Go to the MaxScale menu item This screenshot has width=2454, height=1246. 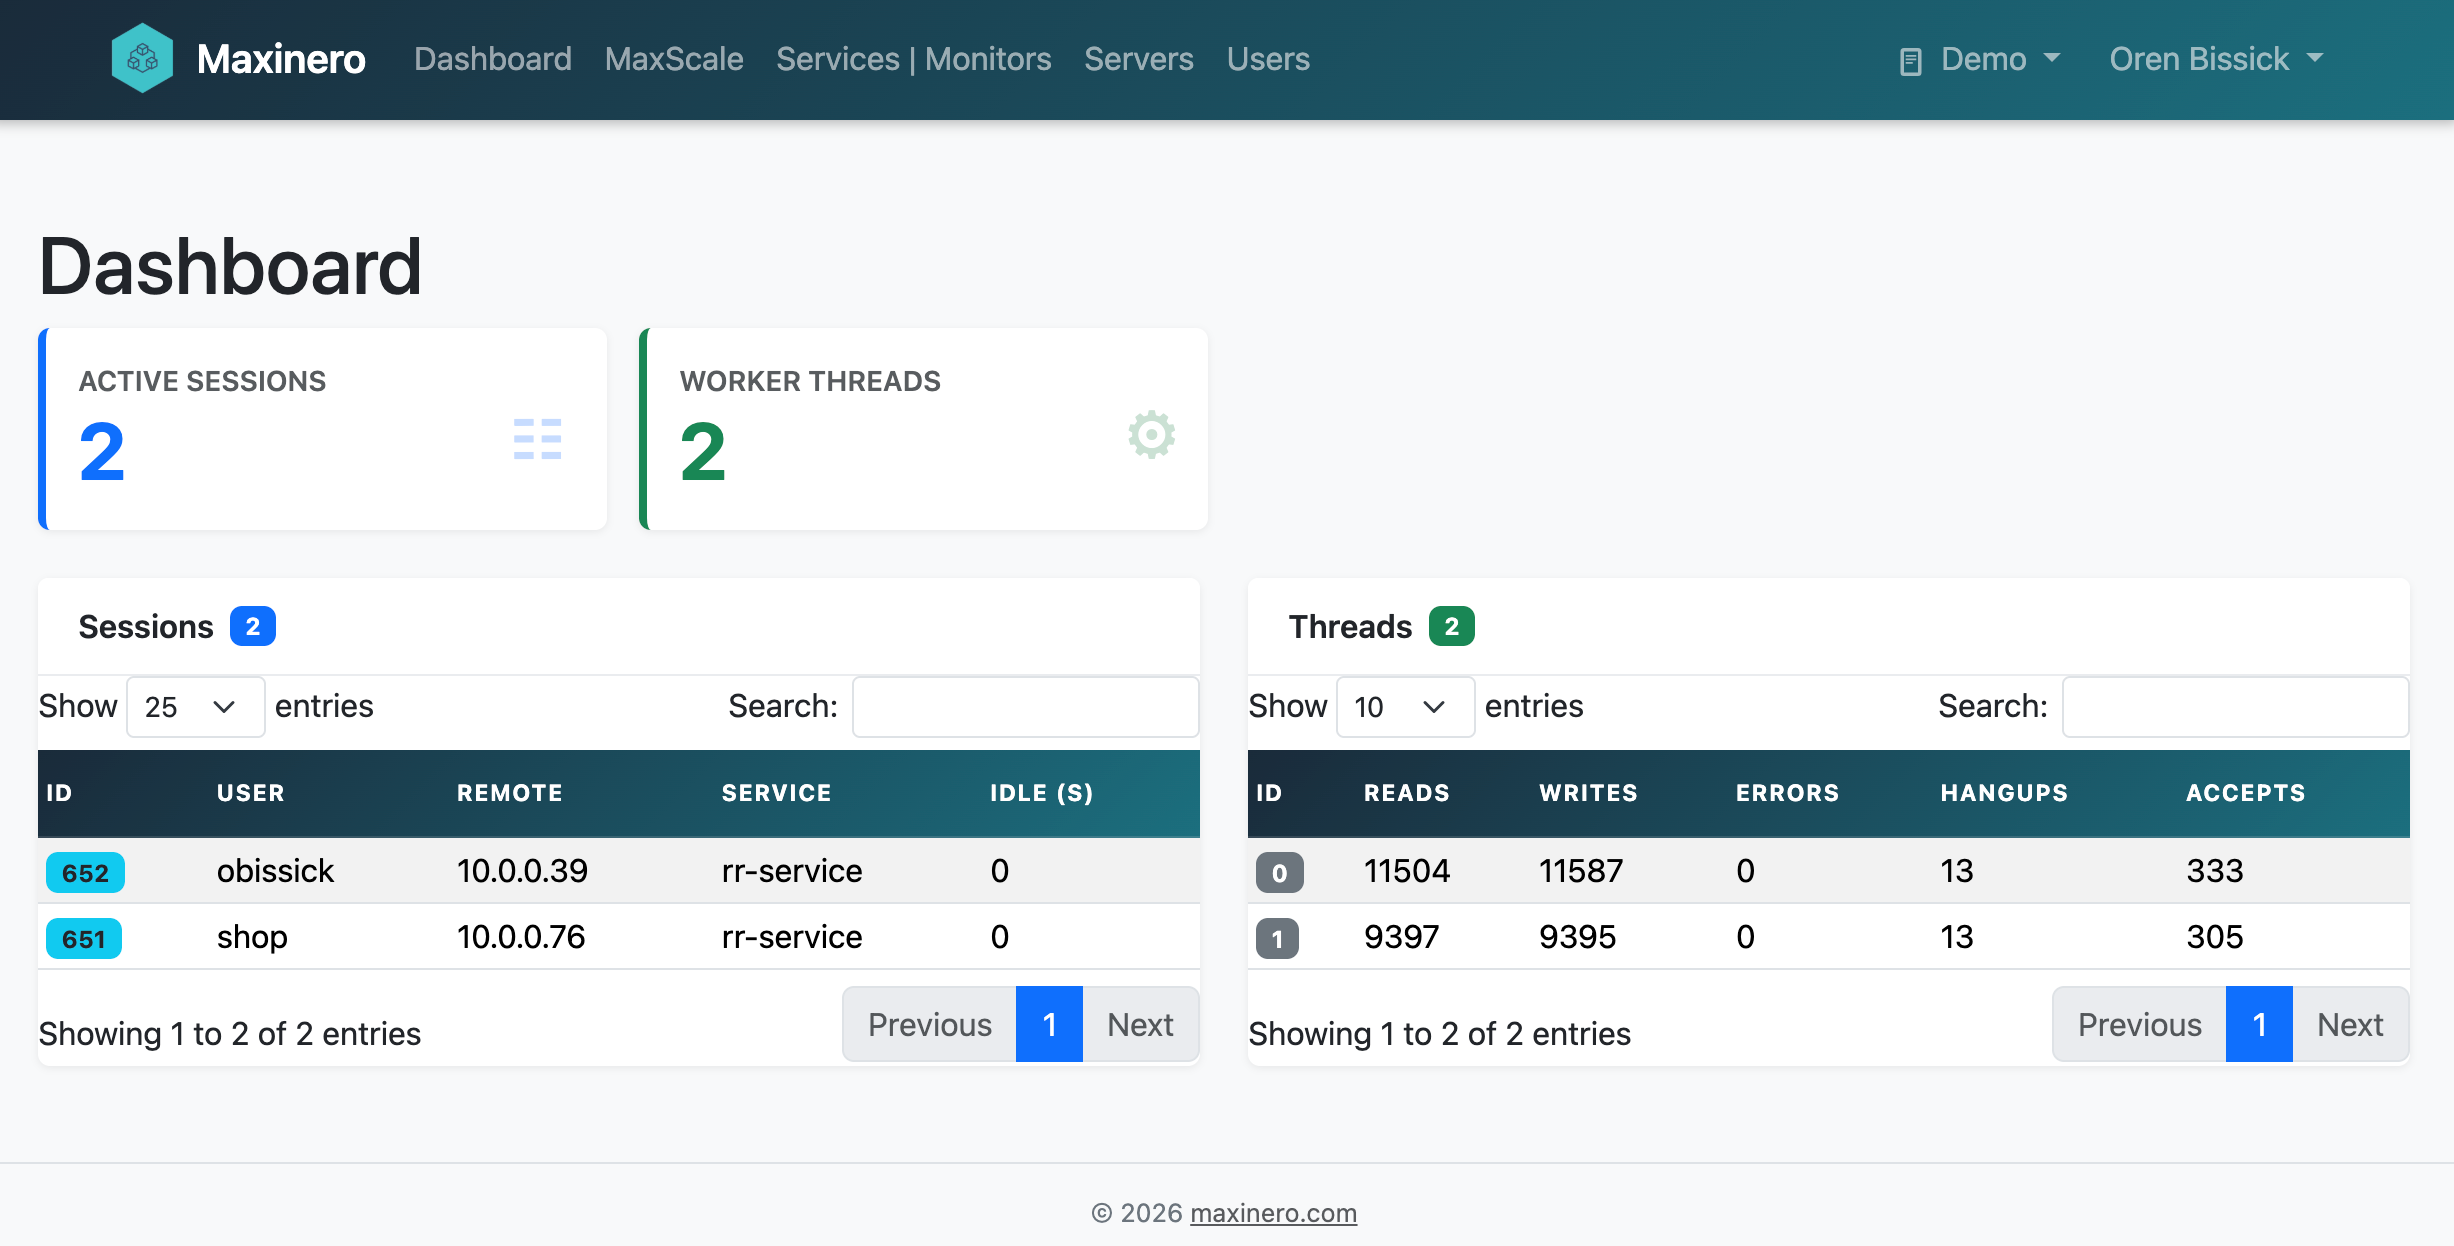674,59
